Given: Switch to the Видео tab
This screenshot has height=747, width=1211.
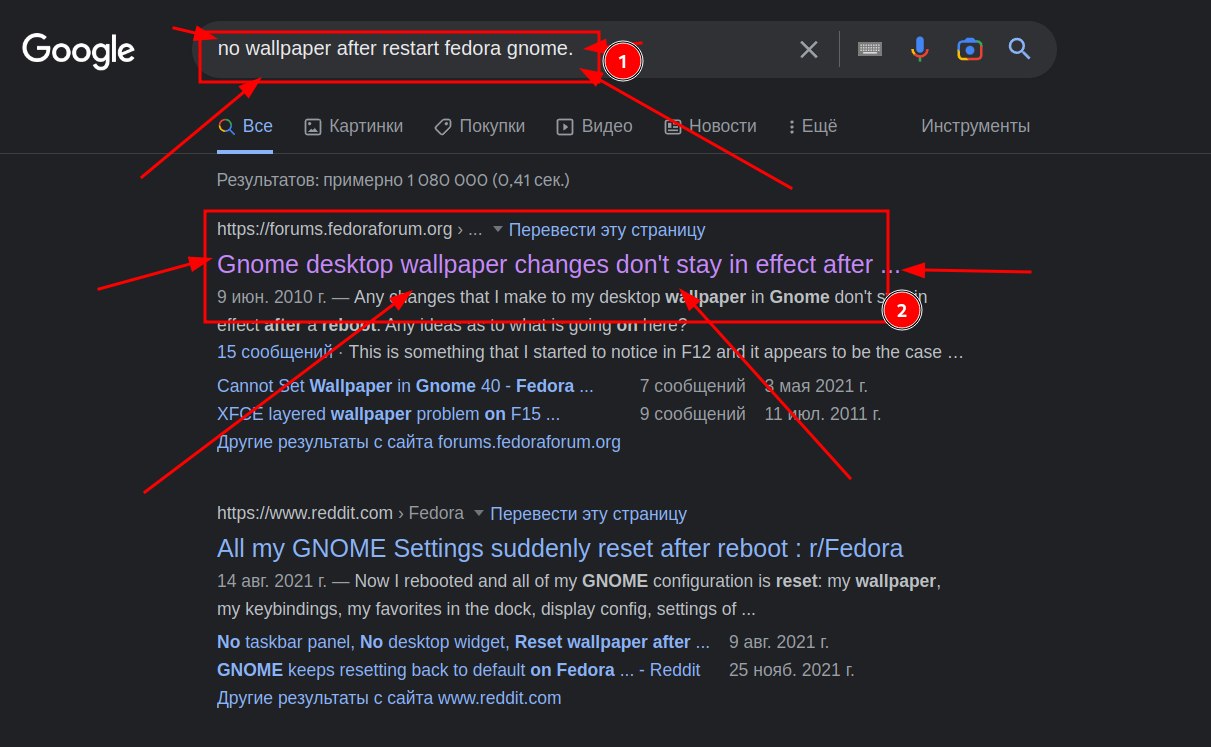Looking at the screenshot, I should point(594,126).
